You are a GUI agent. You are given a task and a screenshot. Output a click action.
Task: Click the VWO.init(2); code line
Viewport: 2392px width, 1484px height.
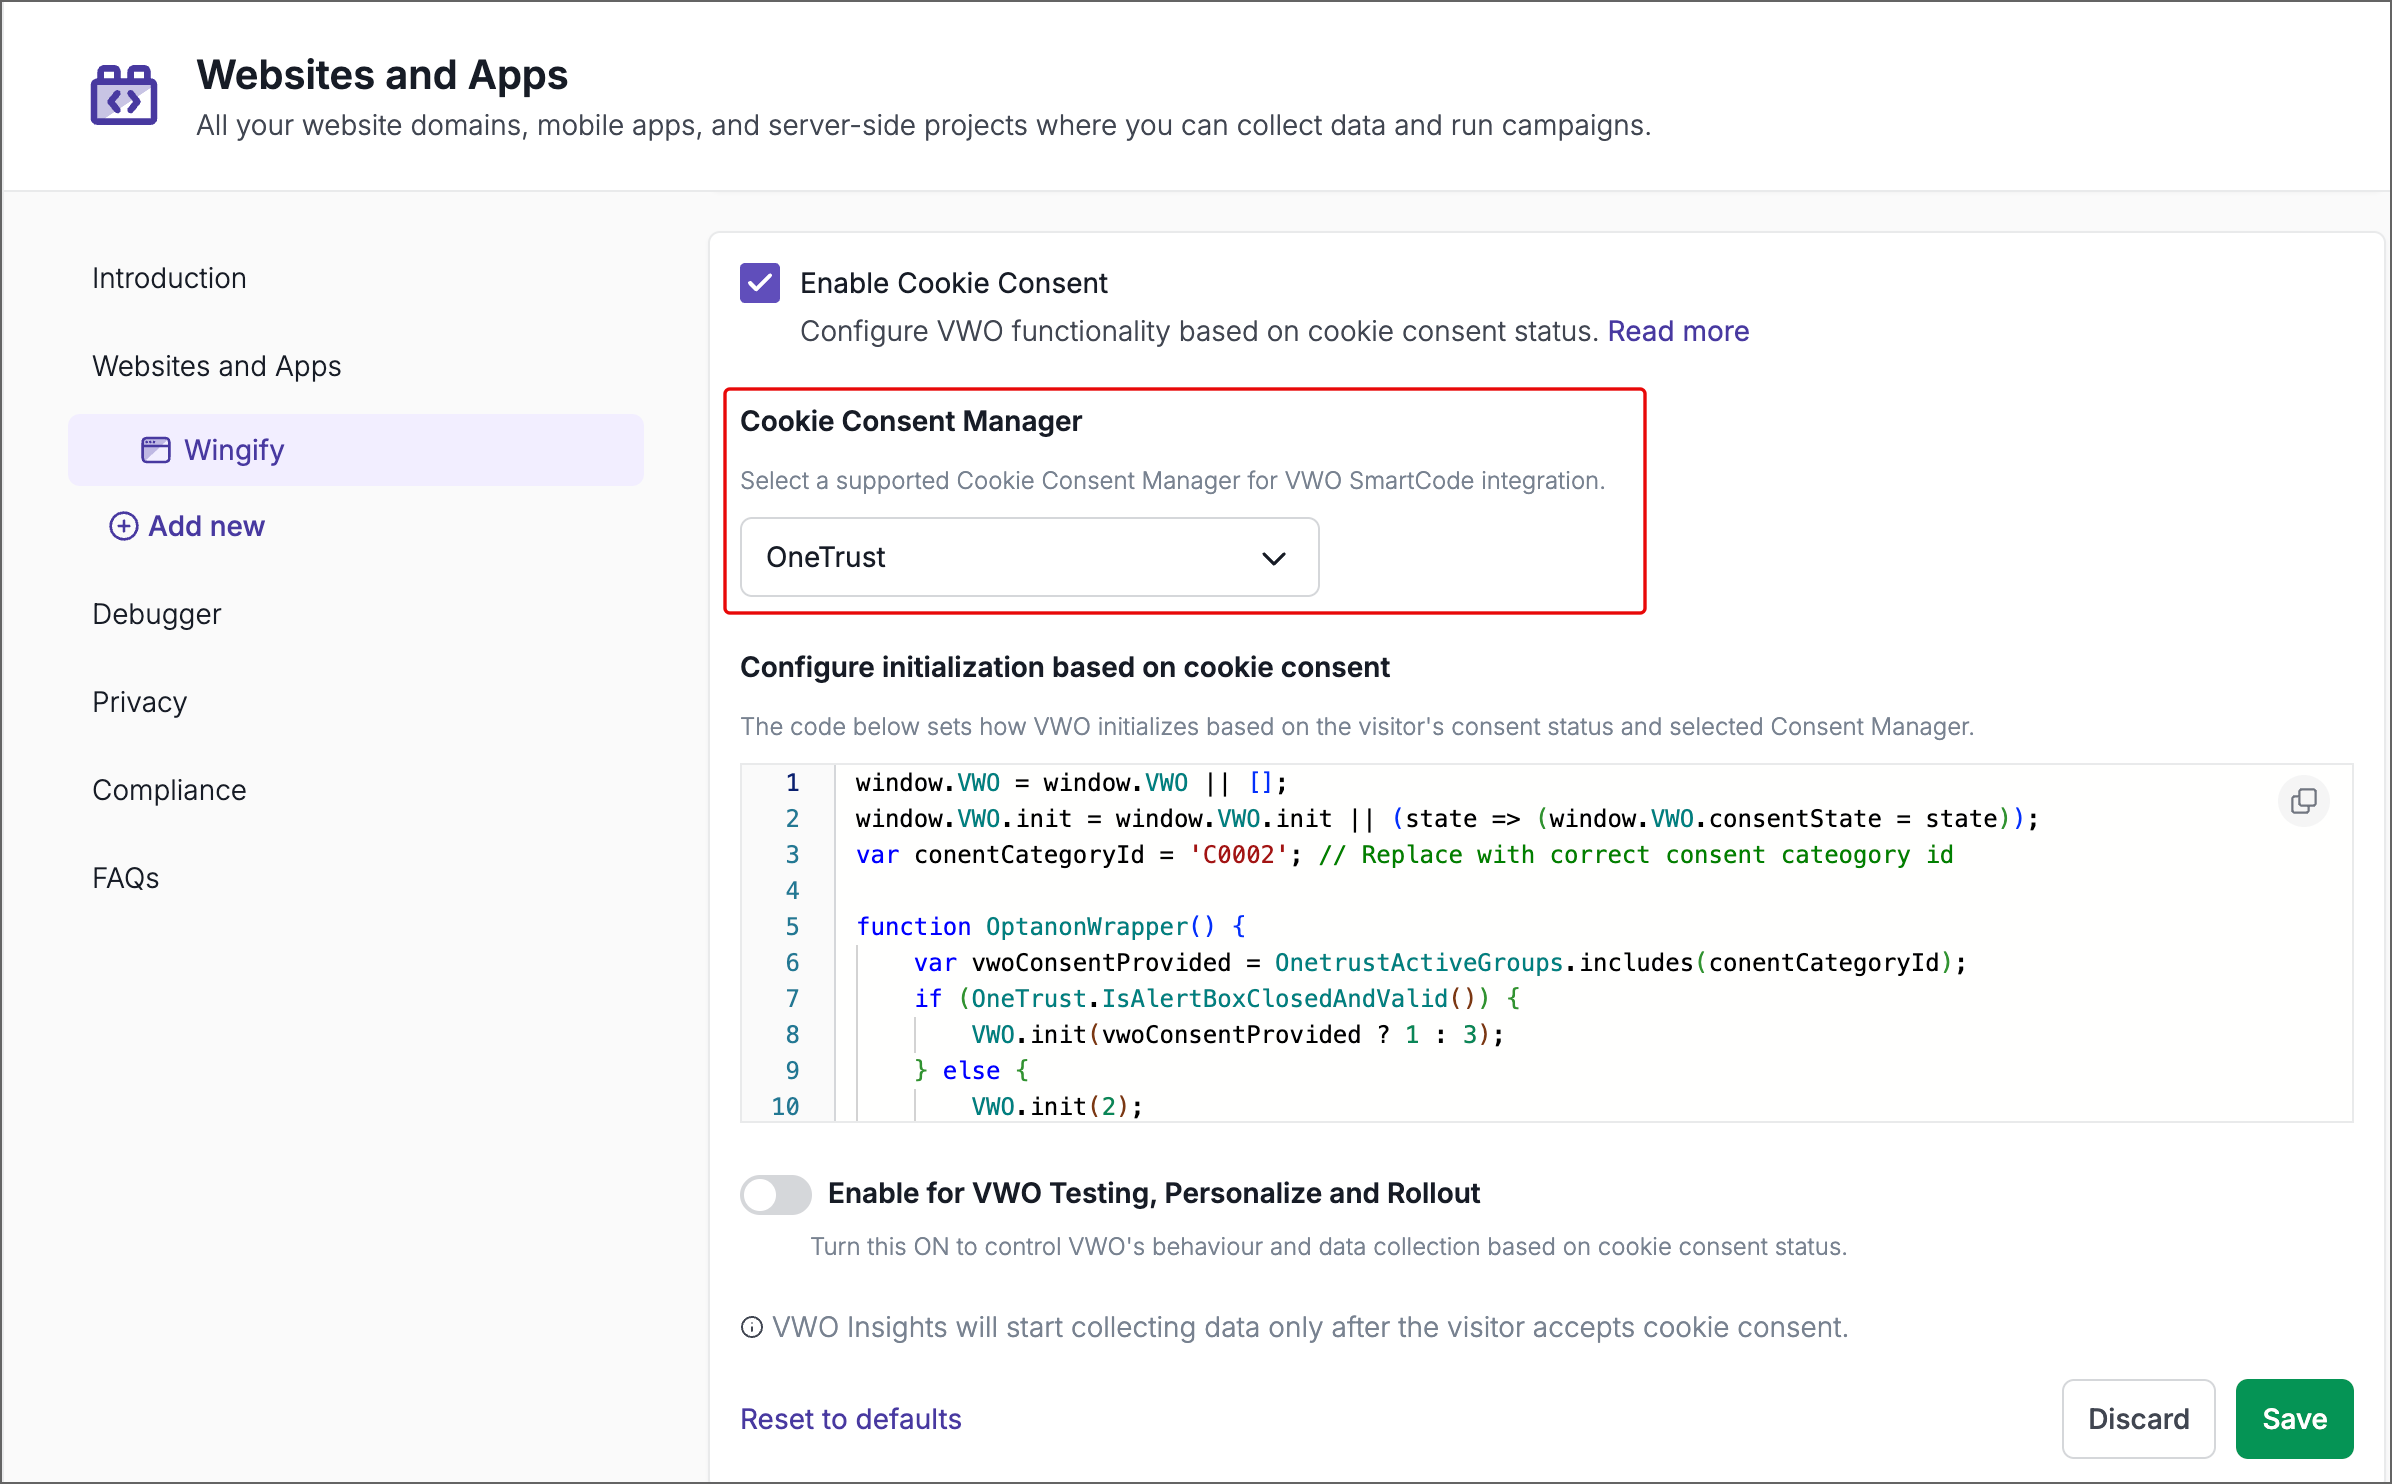pyautogui.click(x=1057, y=1107)
